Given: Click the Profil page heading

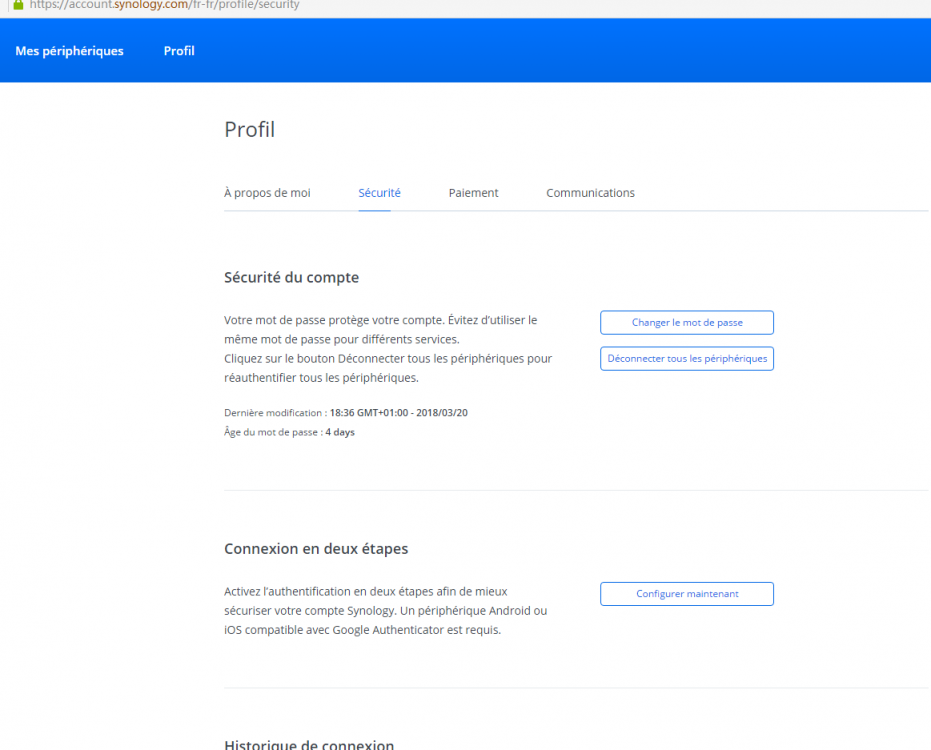Looking at the screenshot, I should click(249, 129).
